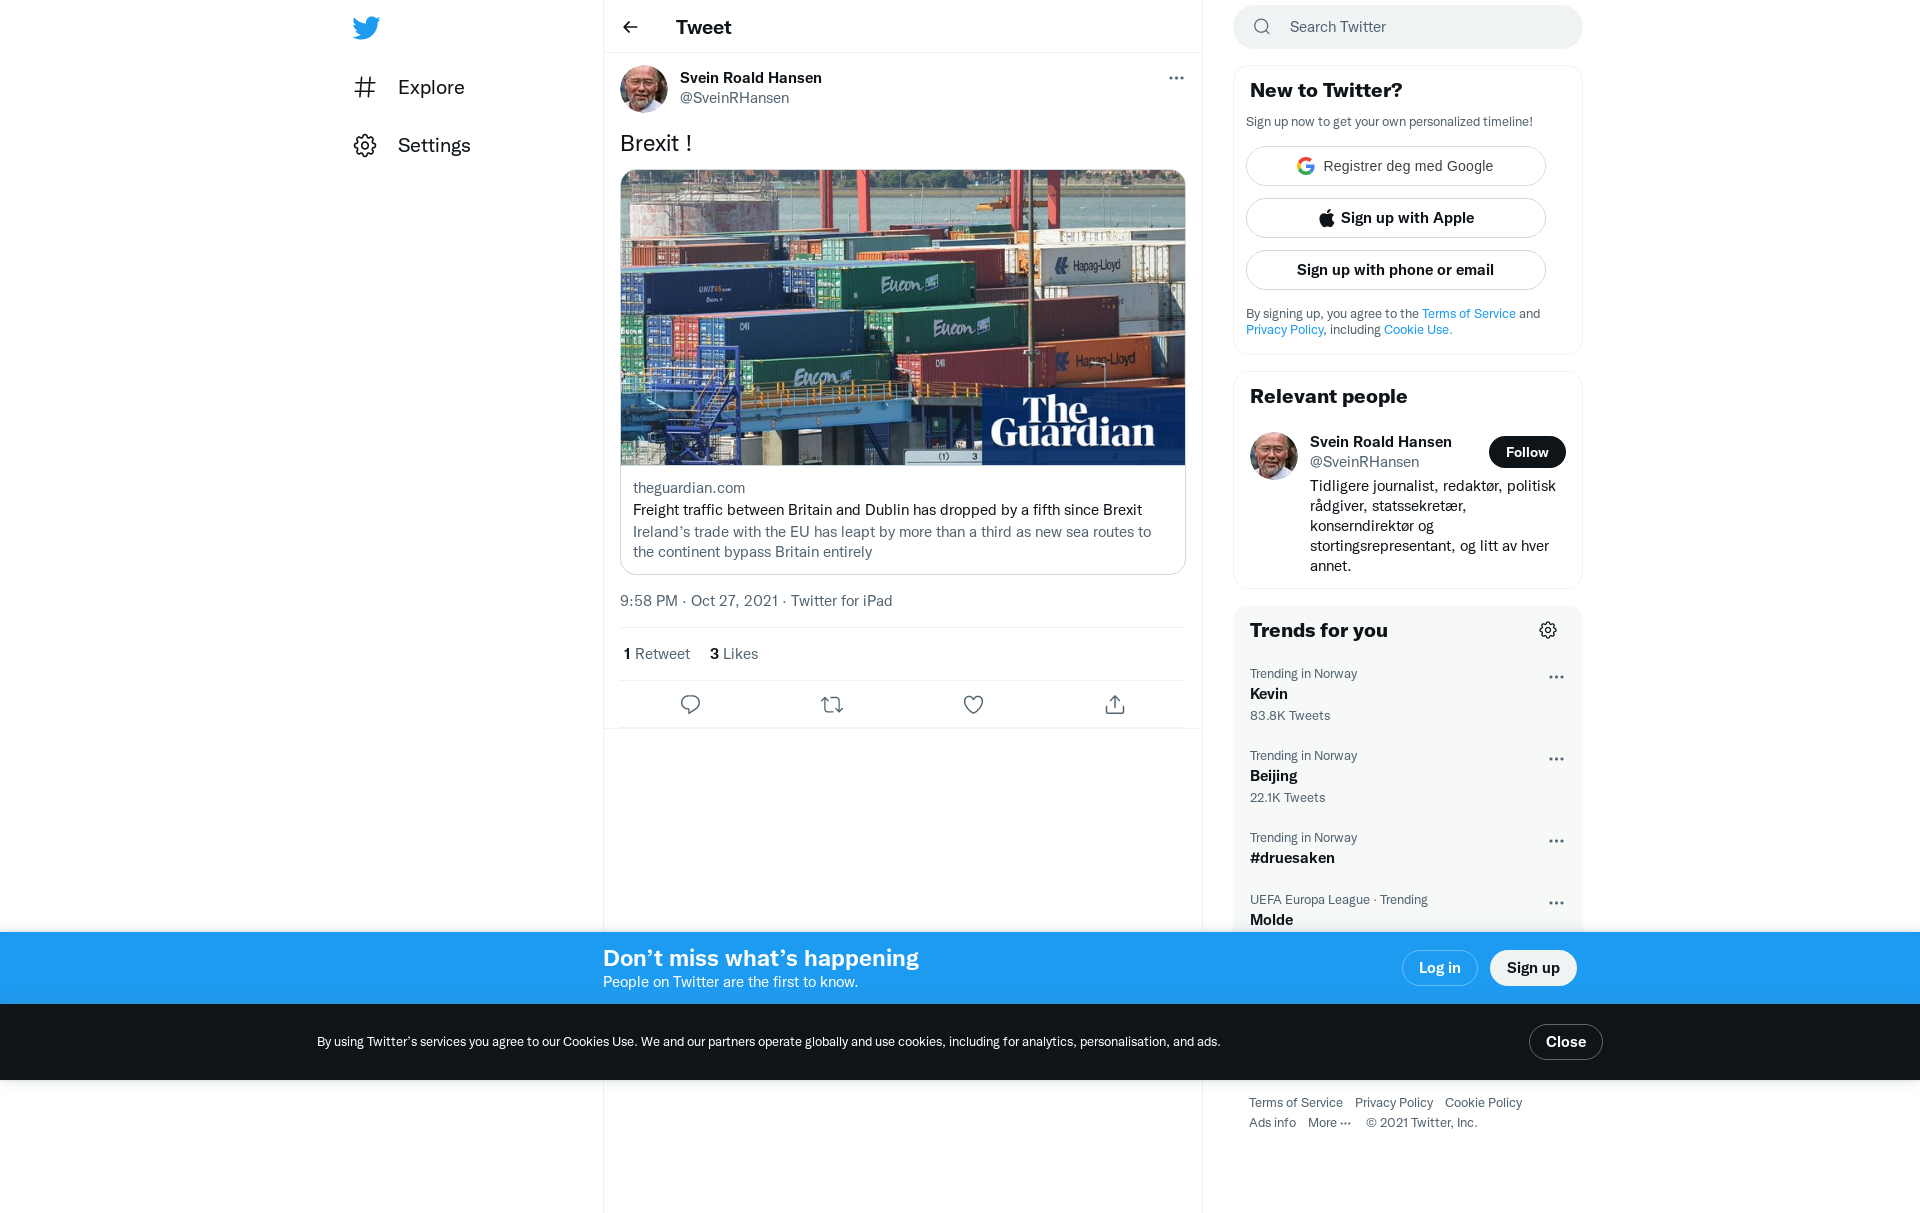
Task: Click the Twitter bird logo
Action: 366,27
